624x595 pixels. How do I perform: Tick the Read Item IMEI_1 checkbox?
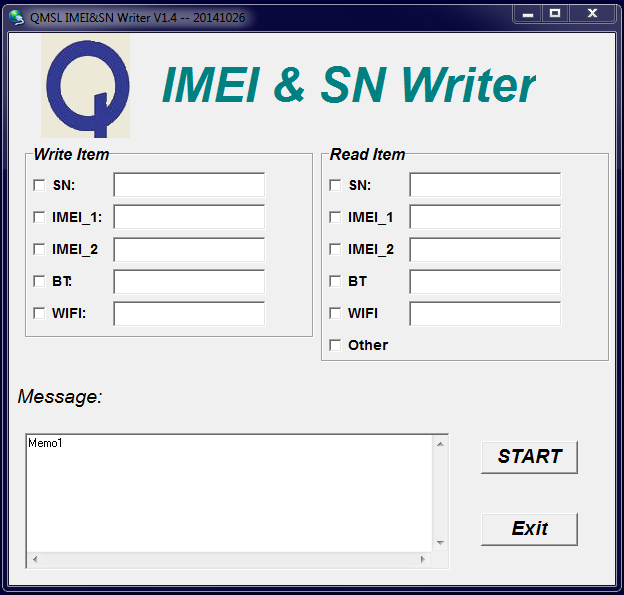335,217
